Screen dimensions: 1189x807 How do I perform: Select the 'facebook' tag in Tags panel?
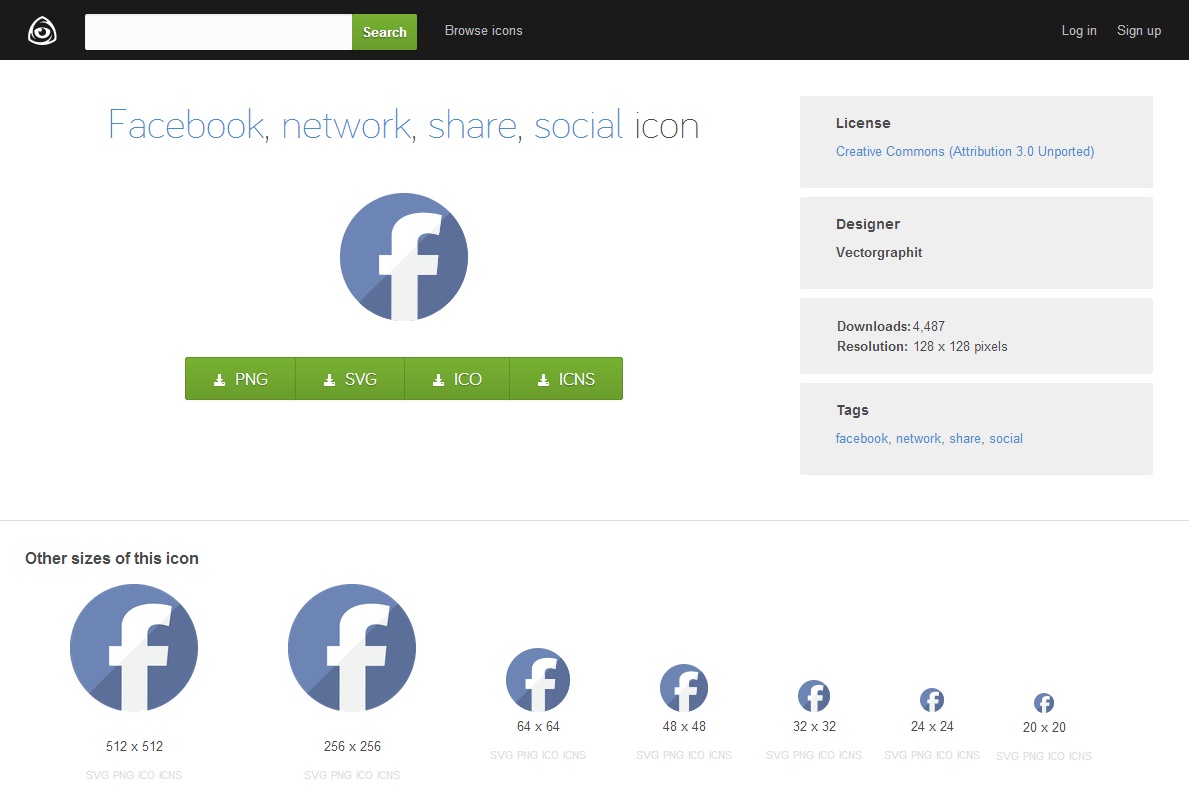point(861,438)
